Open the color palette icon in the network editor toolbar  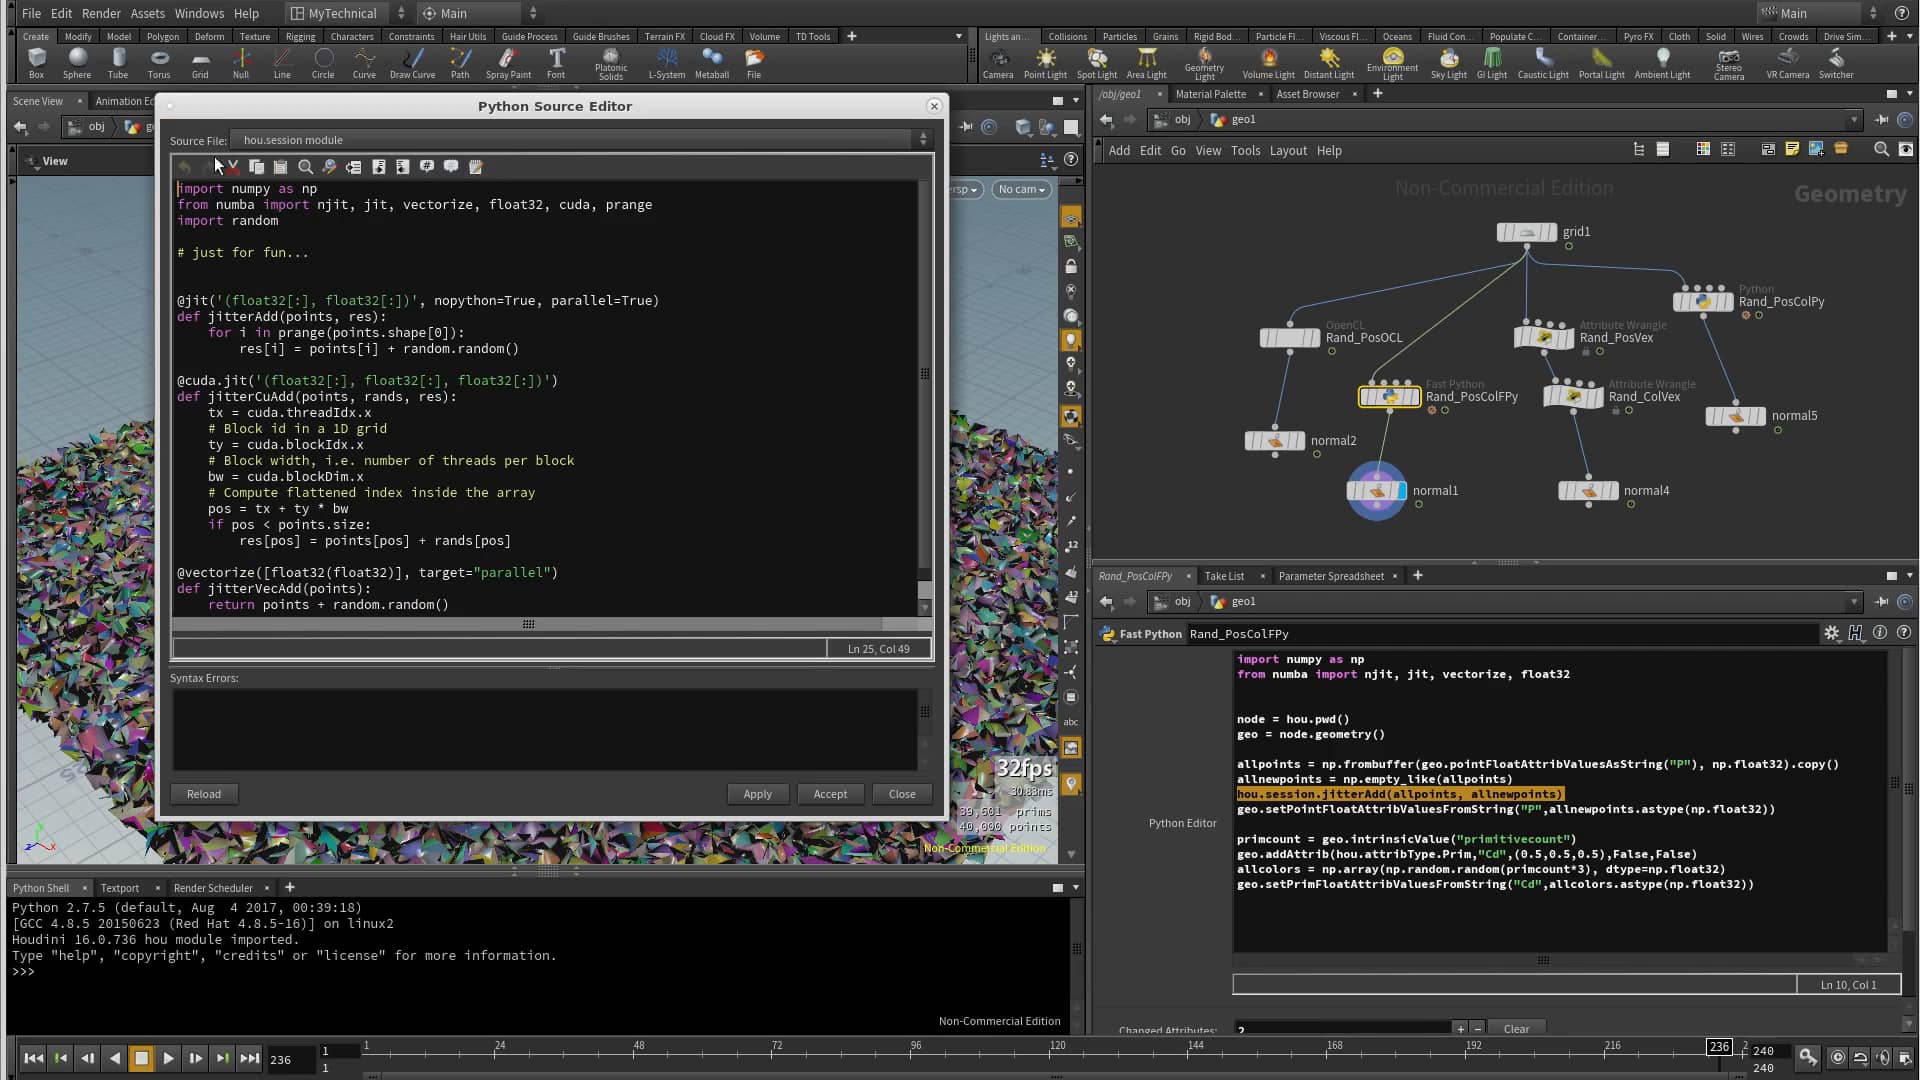click(x=1703, y=149)
